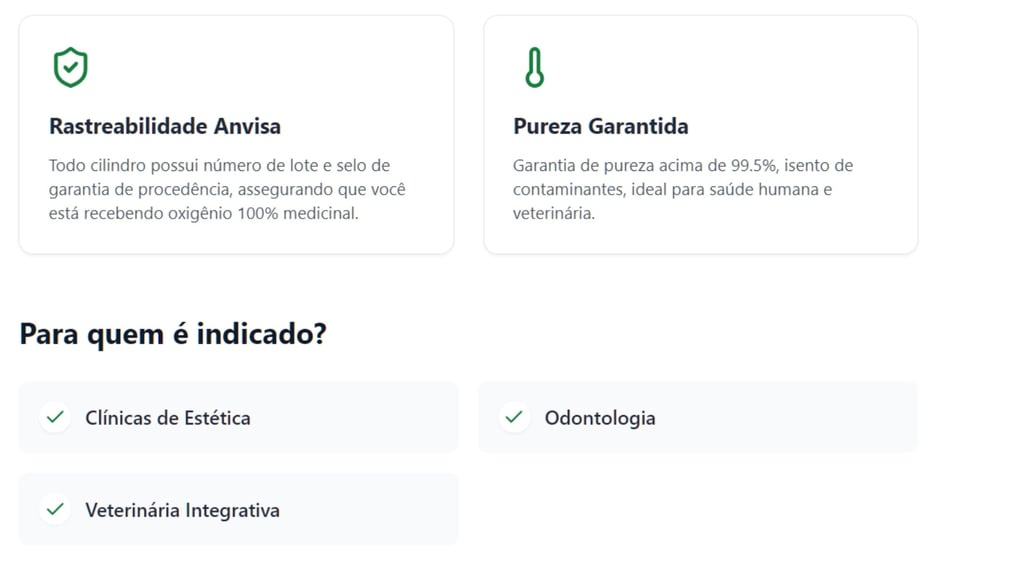Image resolution: width=1024 pixels, height=577 pixels.
Task: Click 'contaminantes, ideal para saúde humana' line
Action: coord(660,189)
